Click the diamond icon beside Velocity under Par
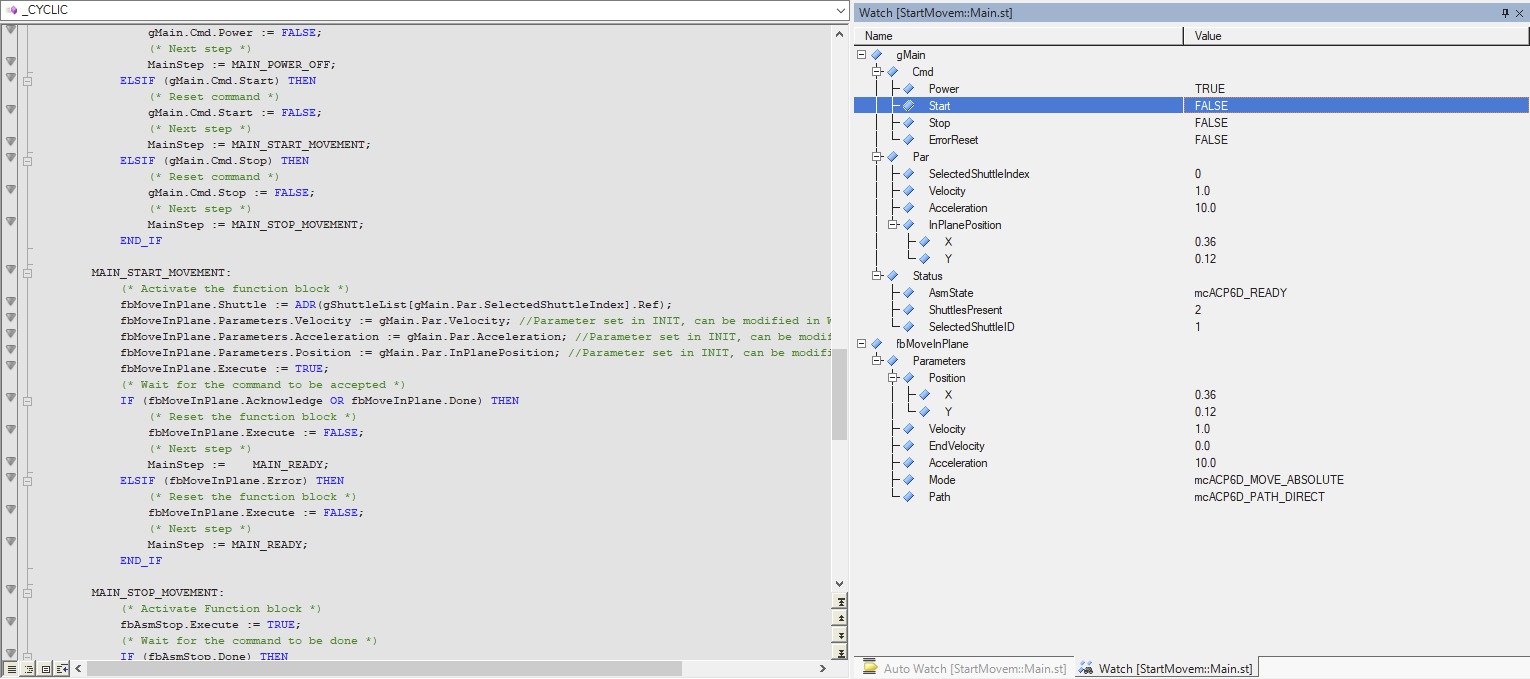Viewport: 1530px width, 679px height. pos(908,191)
